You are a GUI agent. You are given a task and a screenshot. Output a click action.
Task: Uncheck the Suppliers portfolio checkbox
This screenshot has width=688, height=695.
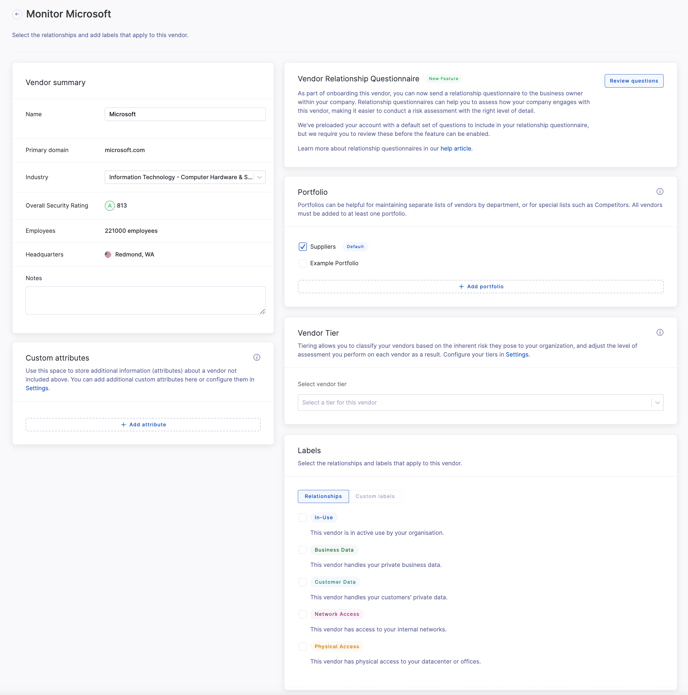[x=303, y=247]
